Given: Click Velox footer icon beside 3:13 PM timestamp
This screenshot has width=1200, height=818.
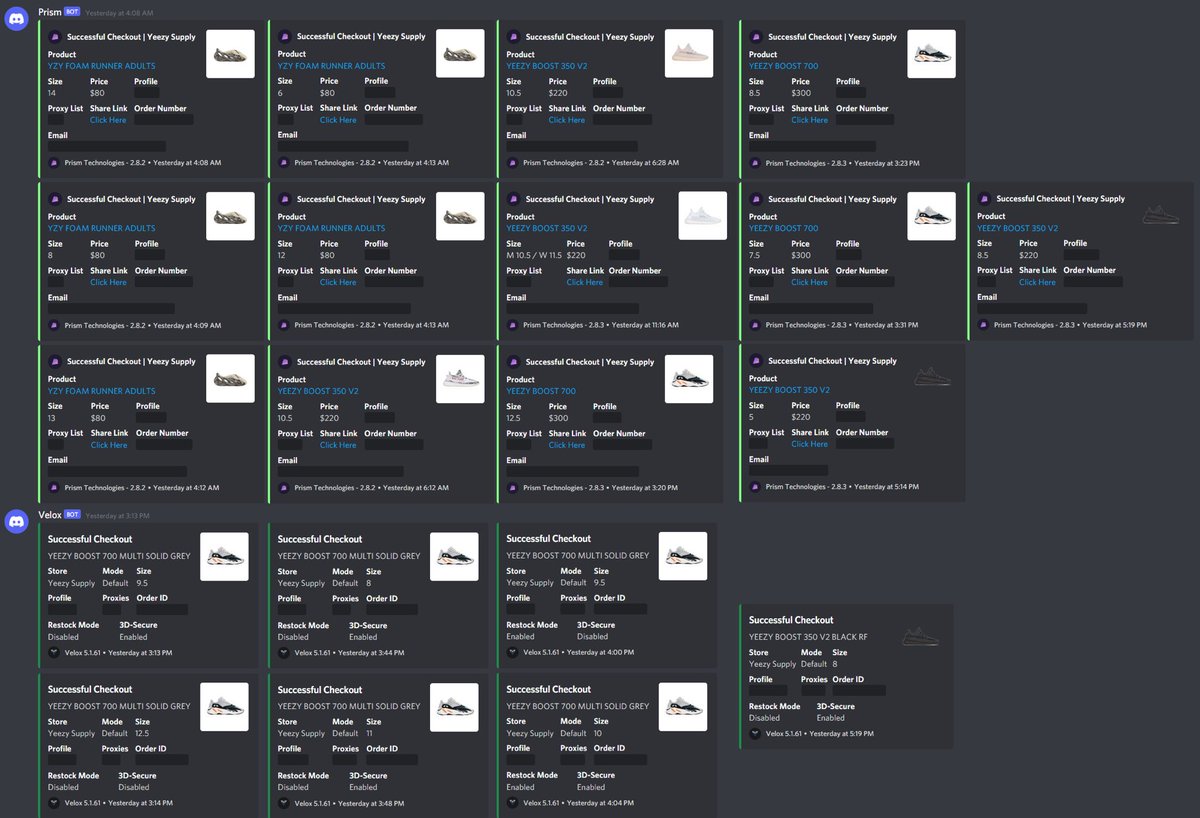Looking at the screenshot, I should [x=54, y=652].
